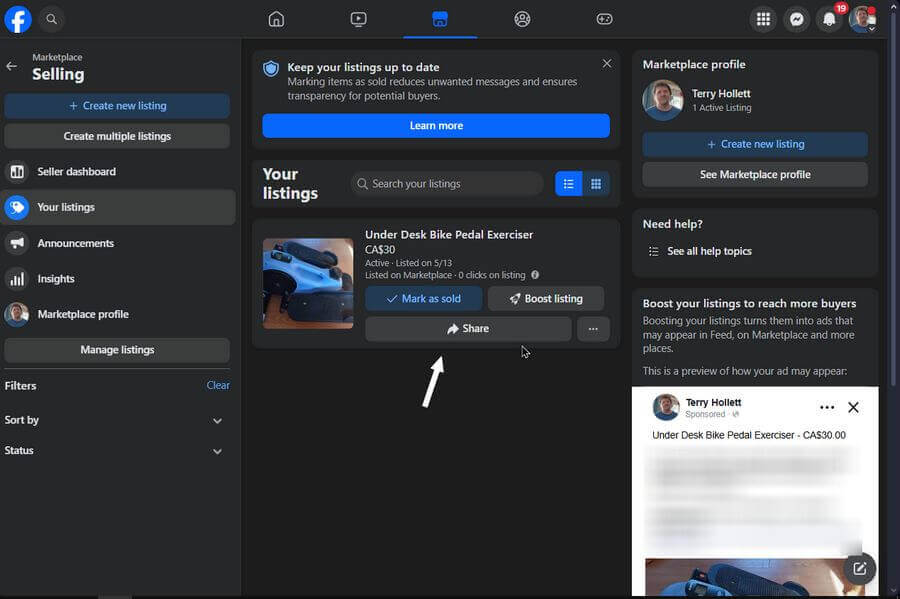This screenshot has width=900, height=599.
Task: Click Mark as sold button
Action: pyautogui.click(x=424, y=298)
